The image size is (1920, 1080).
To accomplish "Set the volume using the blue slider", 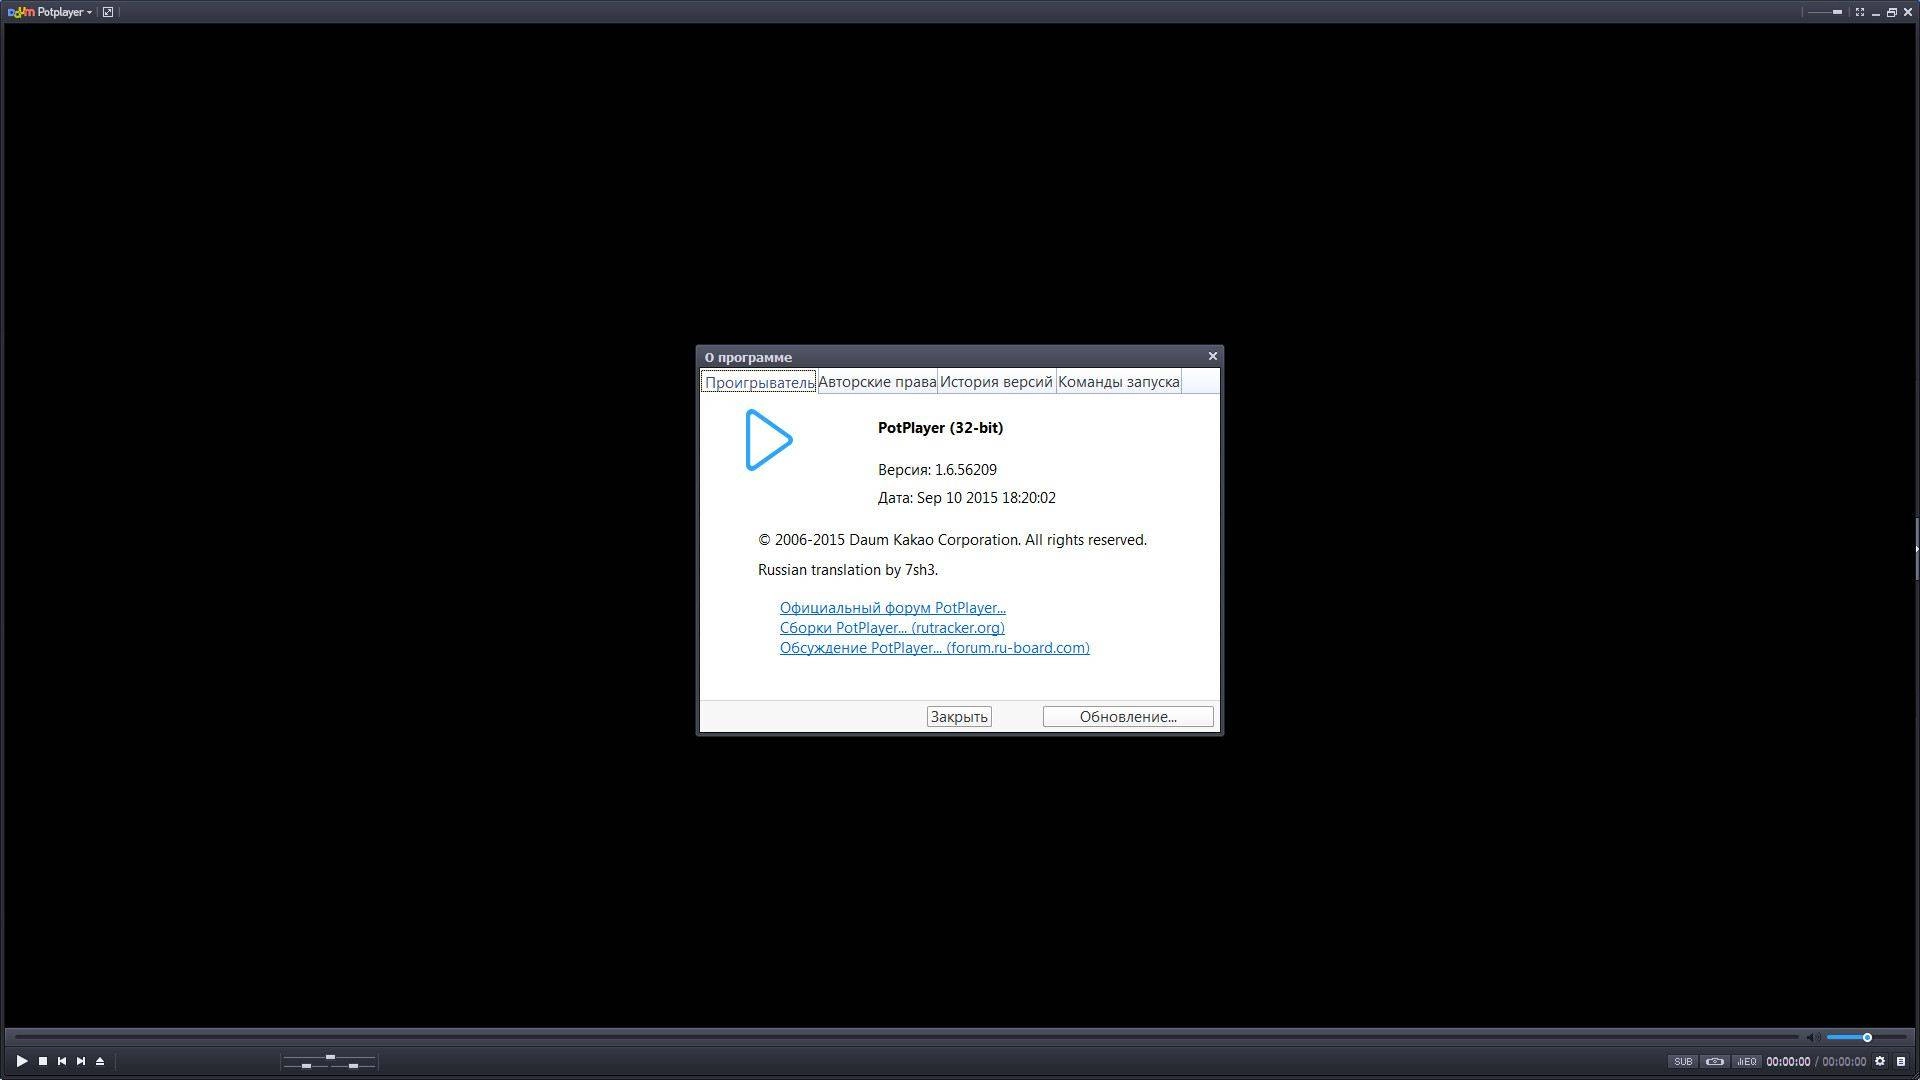I will coord(1866,1037).
